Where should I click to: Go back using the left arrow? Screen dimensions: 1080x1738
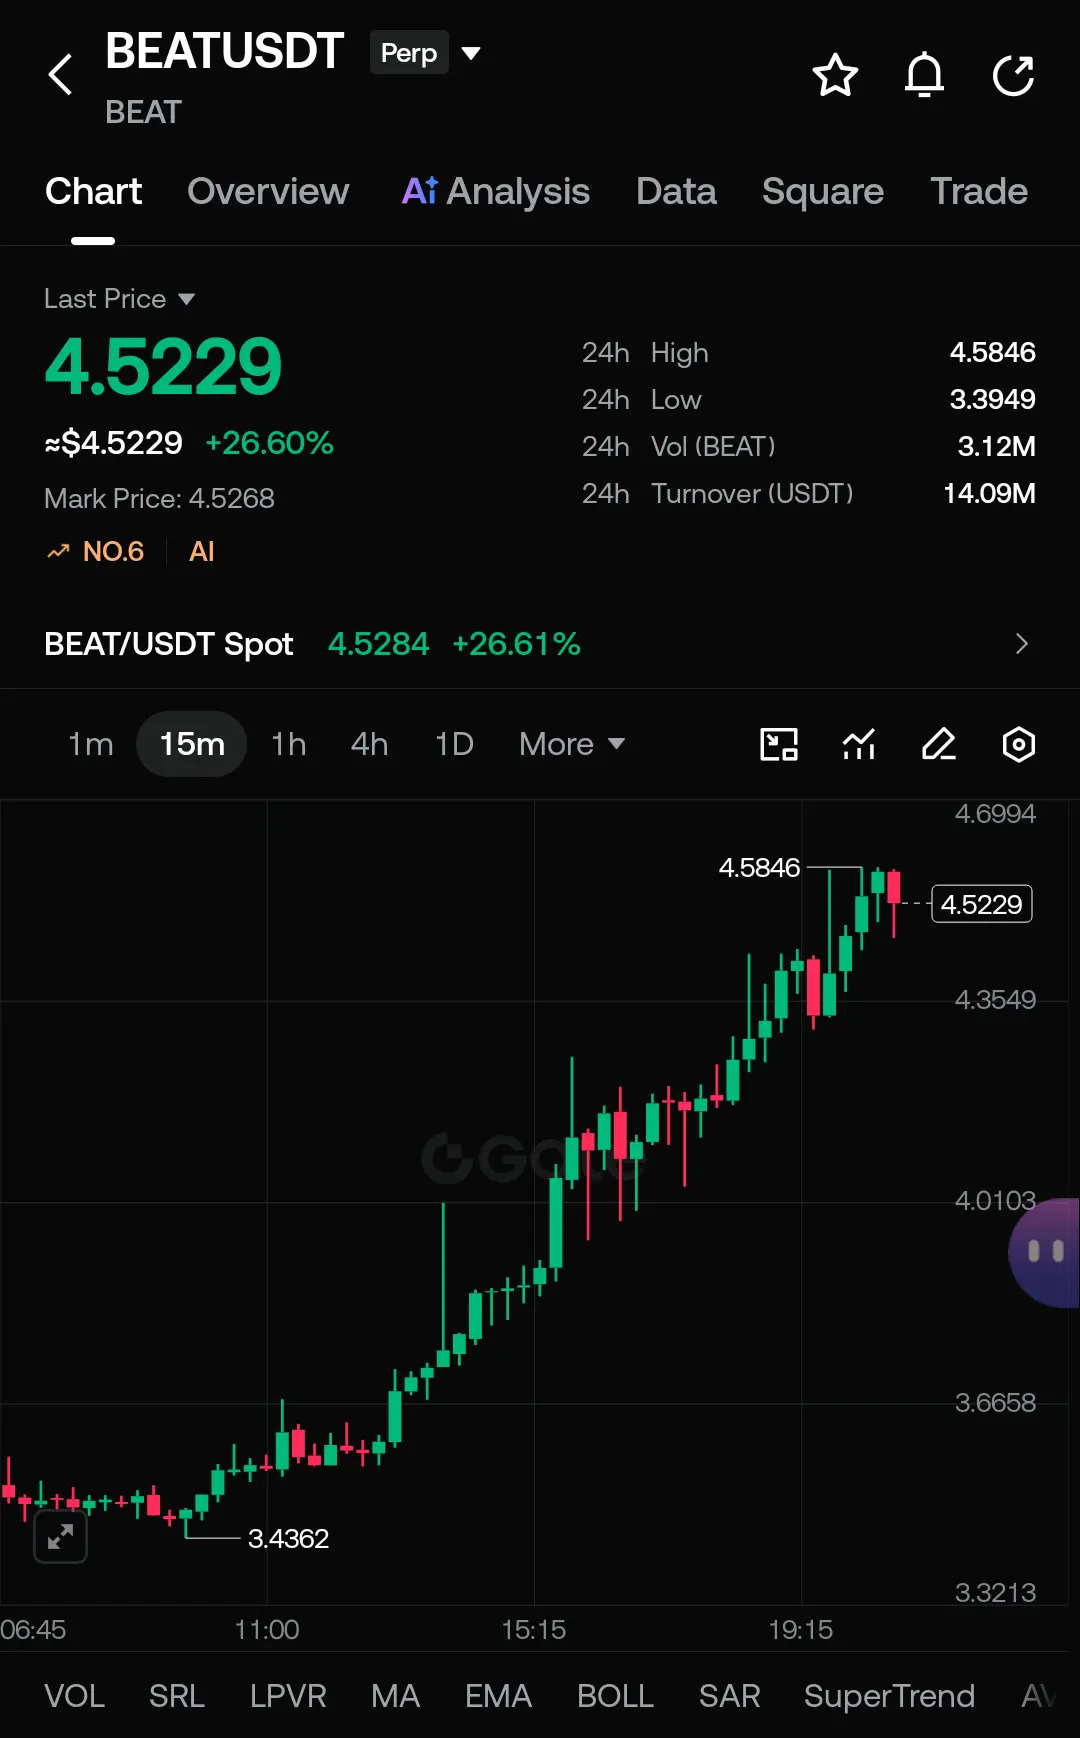coord(61,75)
